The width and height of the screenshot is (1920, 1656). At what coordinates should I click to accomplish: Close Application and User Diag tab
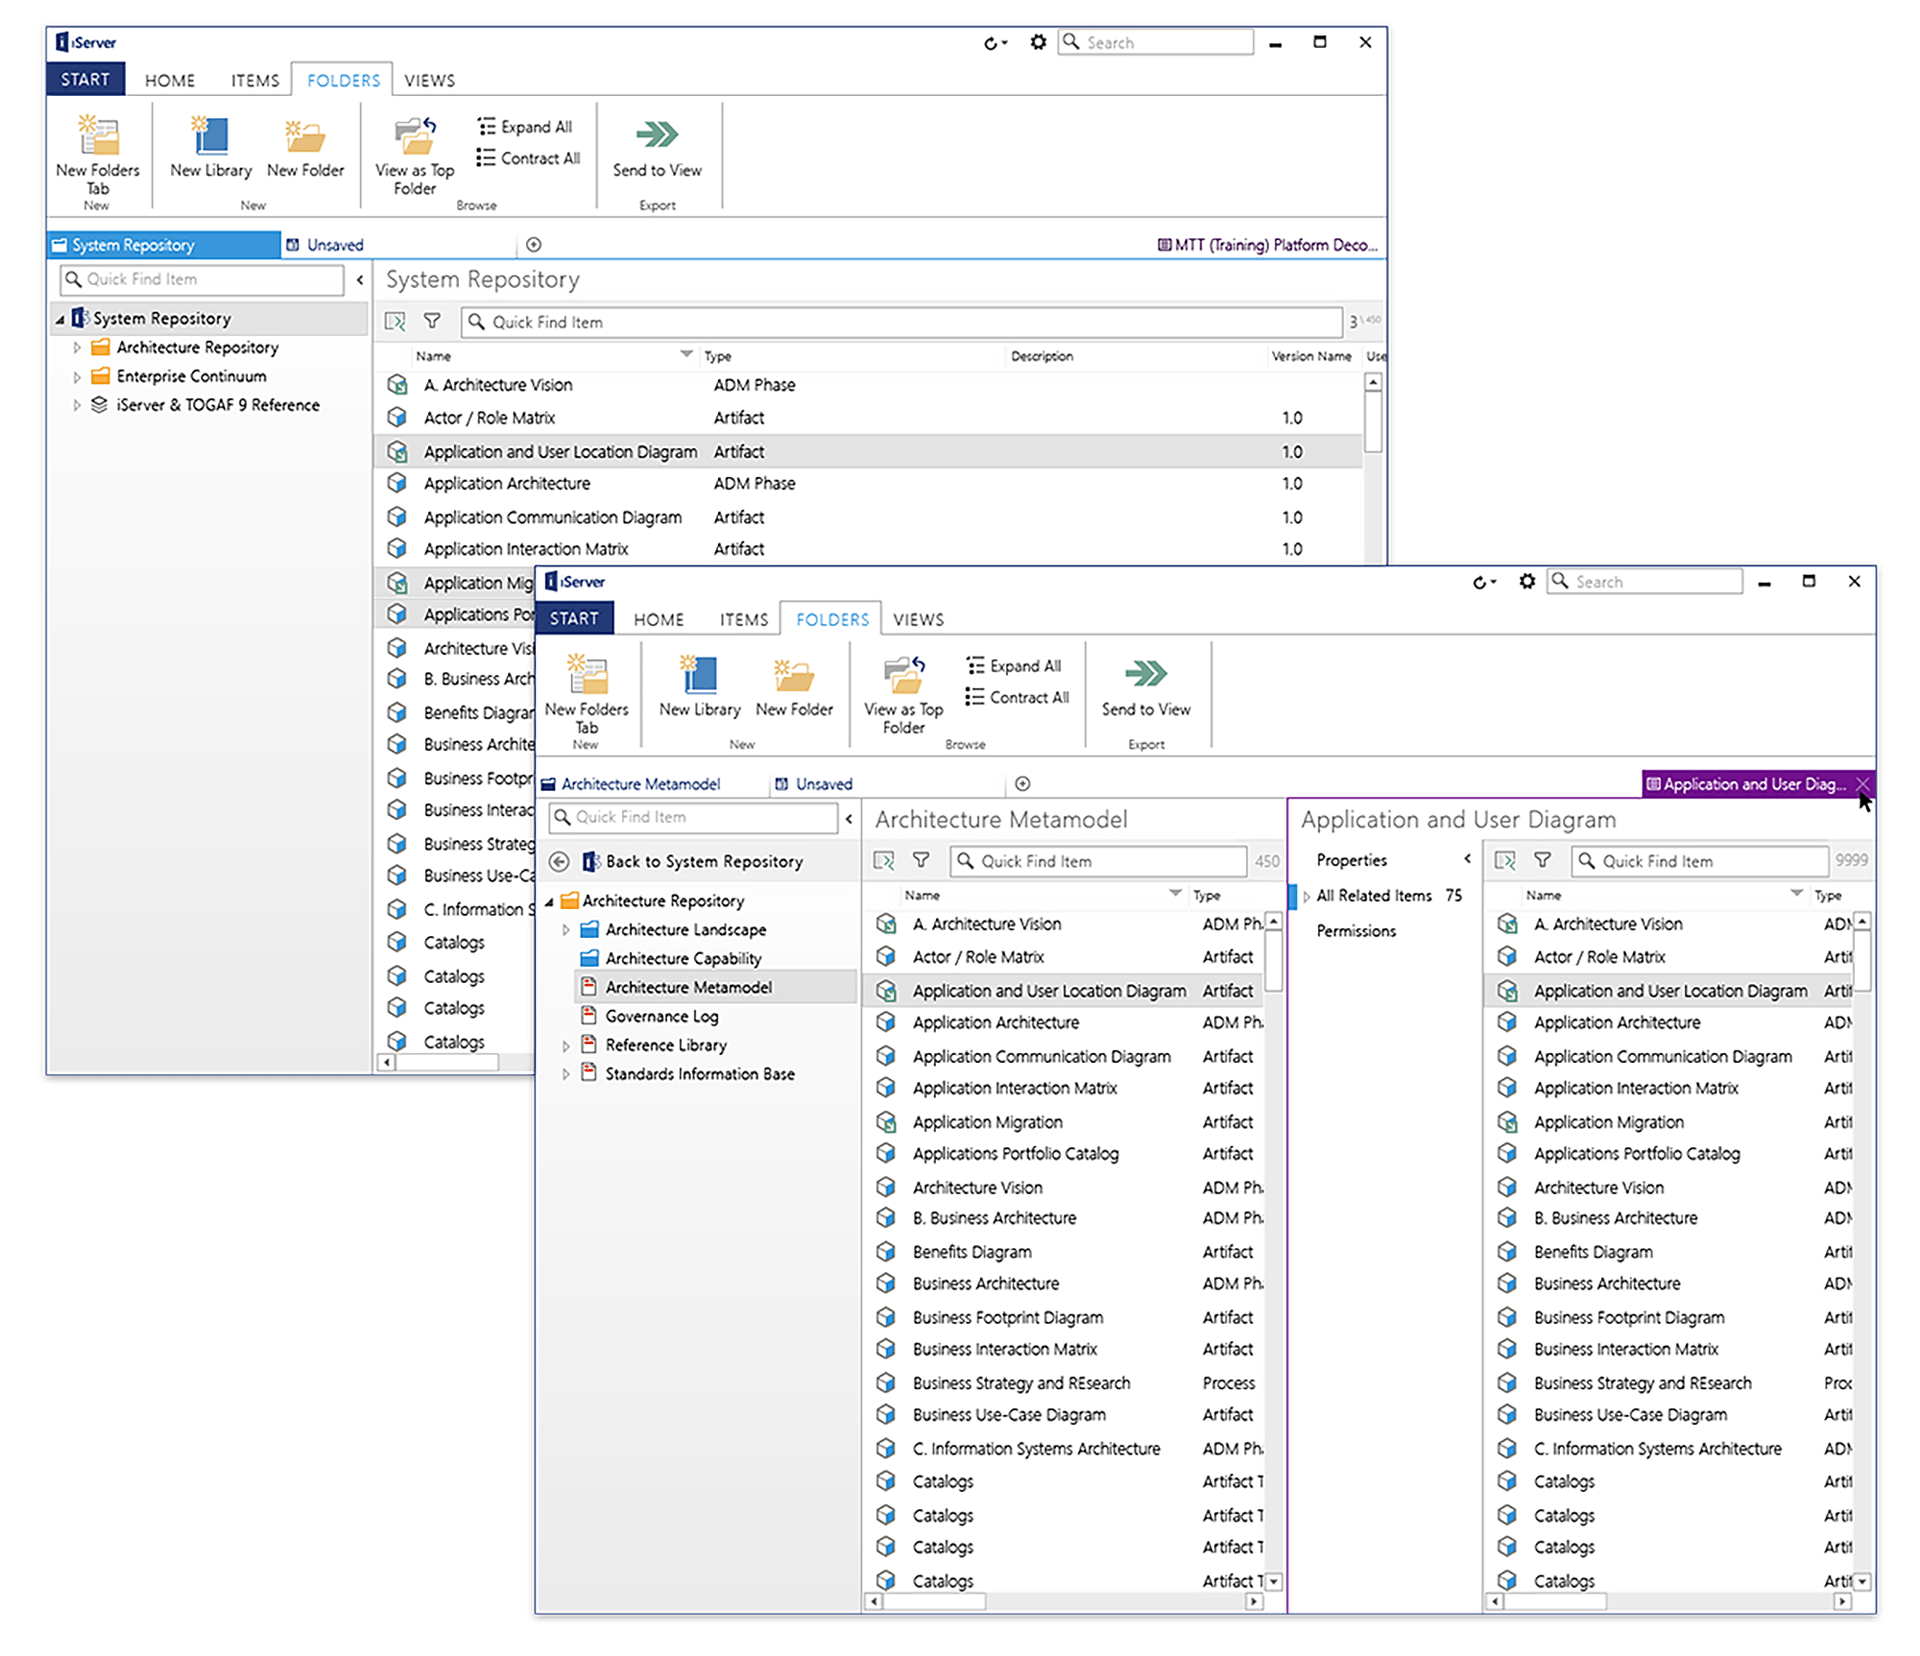tap(1862, 784)
